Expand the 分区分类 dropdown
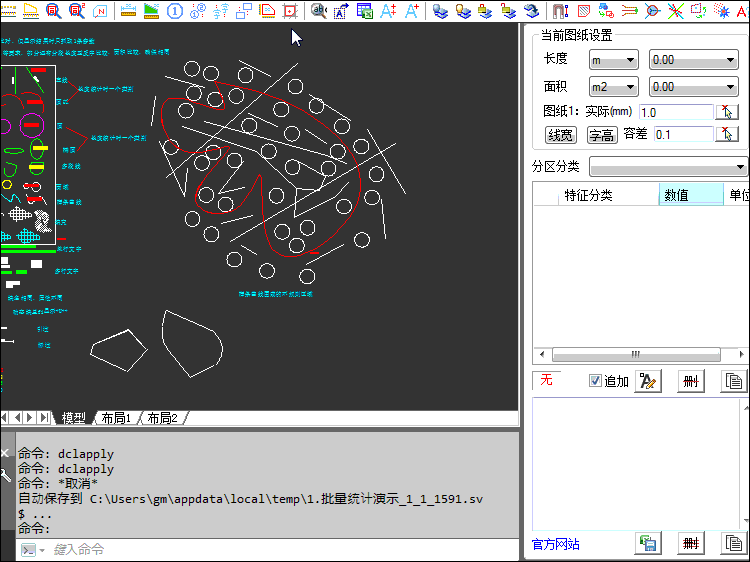This screenshot has width=750, height=562. click(668, 166)
